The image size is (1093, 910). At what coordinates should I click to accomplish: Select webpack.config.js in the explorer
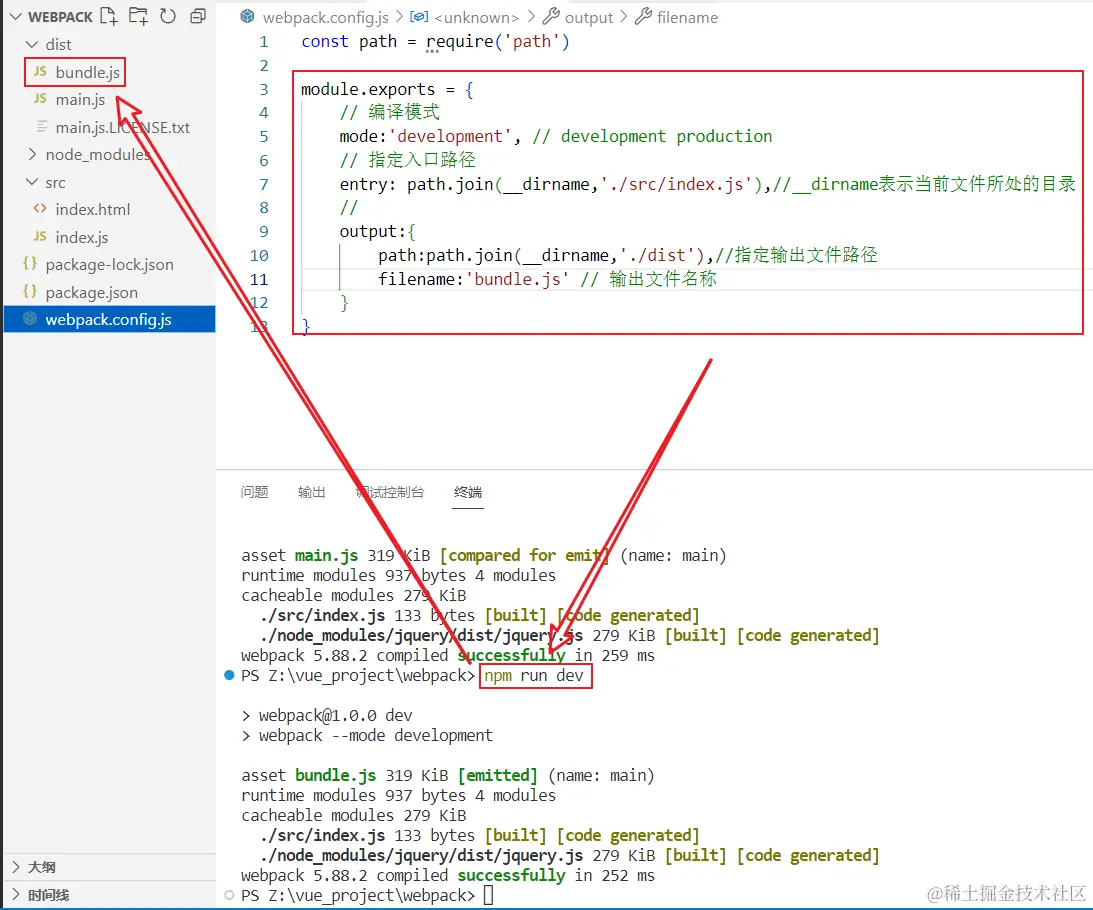point(109,319)
